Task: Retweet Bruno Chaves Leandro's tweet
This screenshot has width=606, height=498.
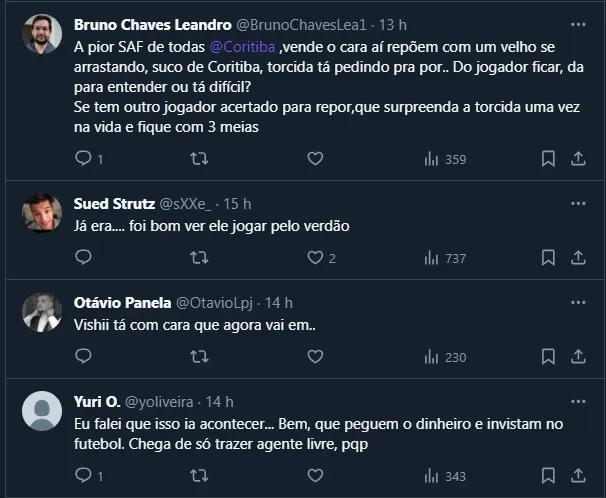Action: [x=199, y=158]
